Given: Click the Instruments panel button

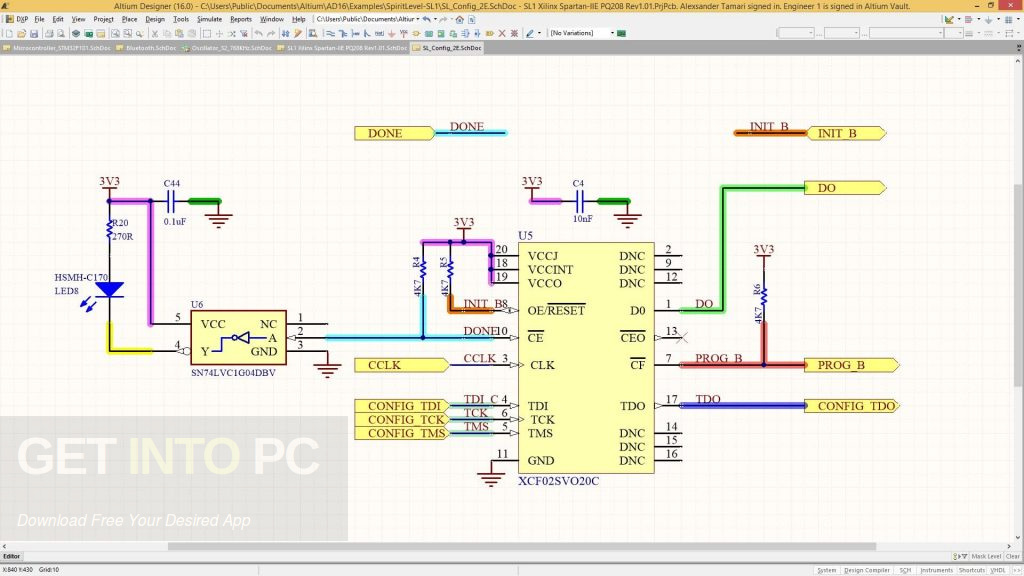Looking at the screenshot, I should click(936, 570).
